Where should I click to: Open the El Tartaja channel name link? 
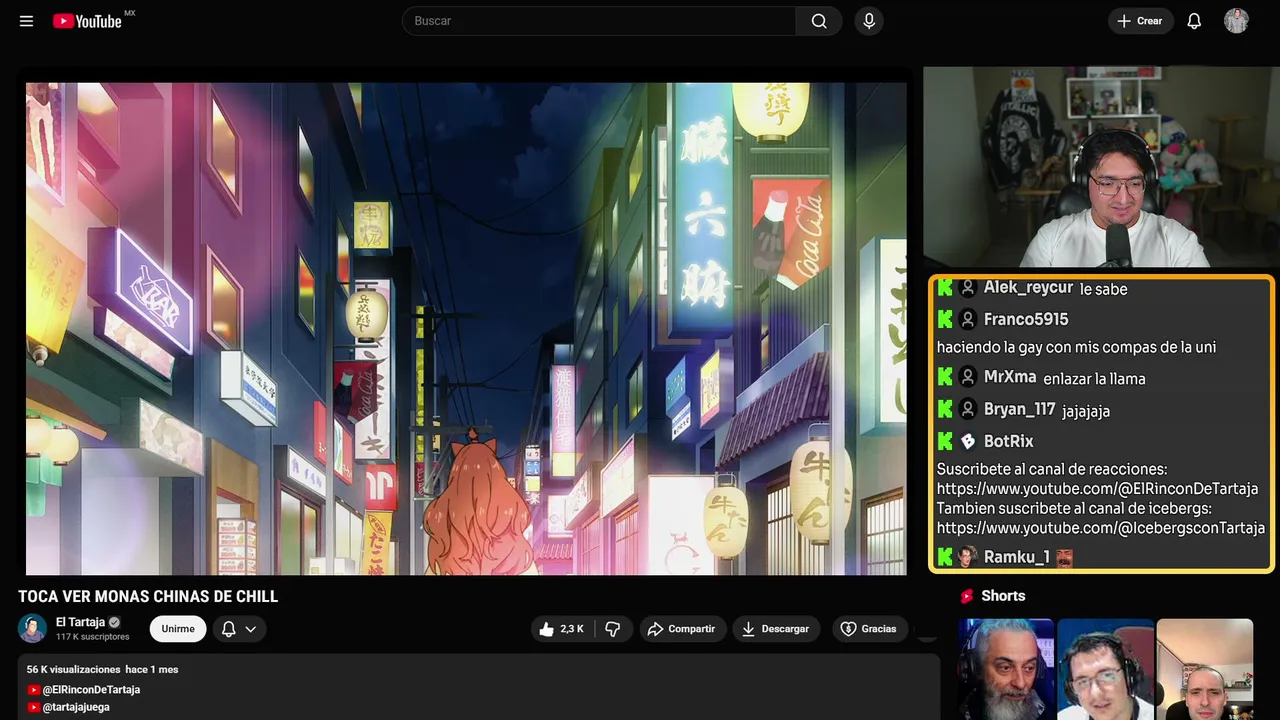pos(80,622)
